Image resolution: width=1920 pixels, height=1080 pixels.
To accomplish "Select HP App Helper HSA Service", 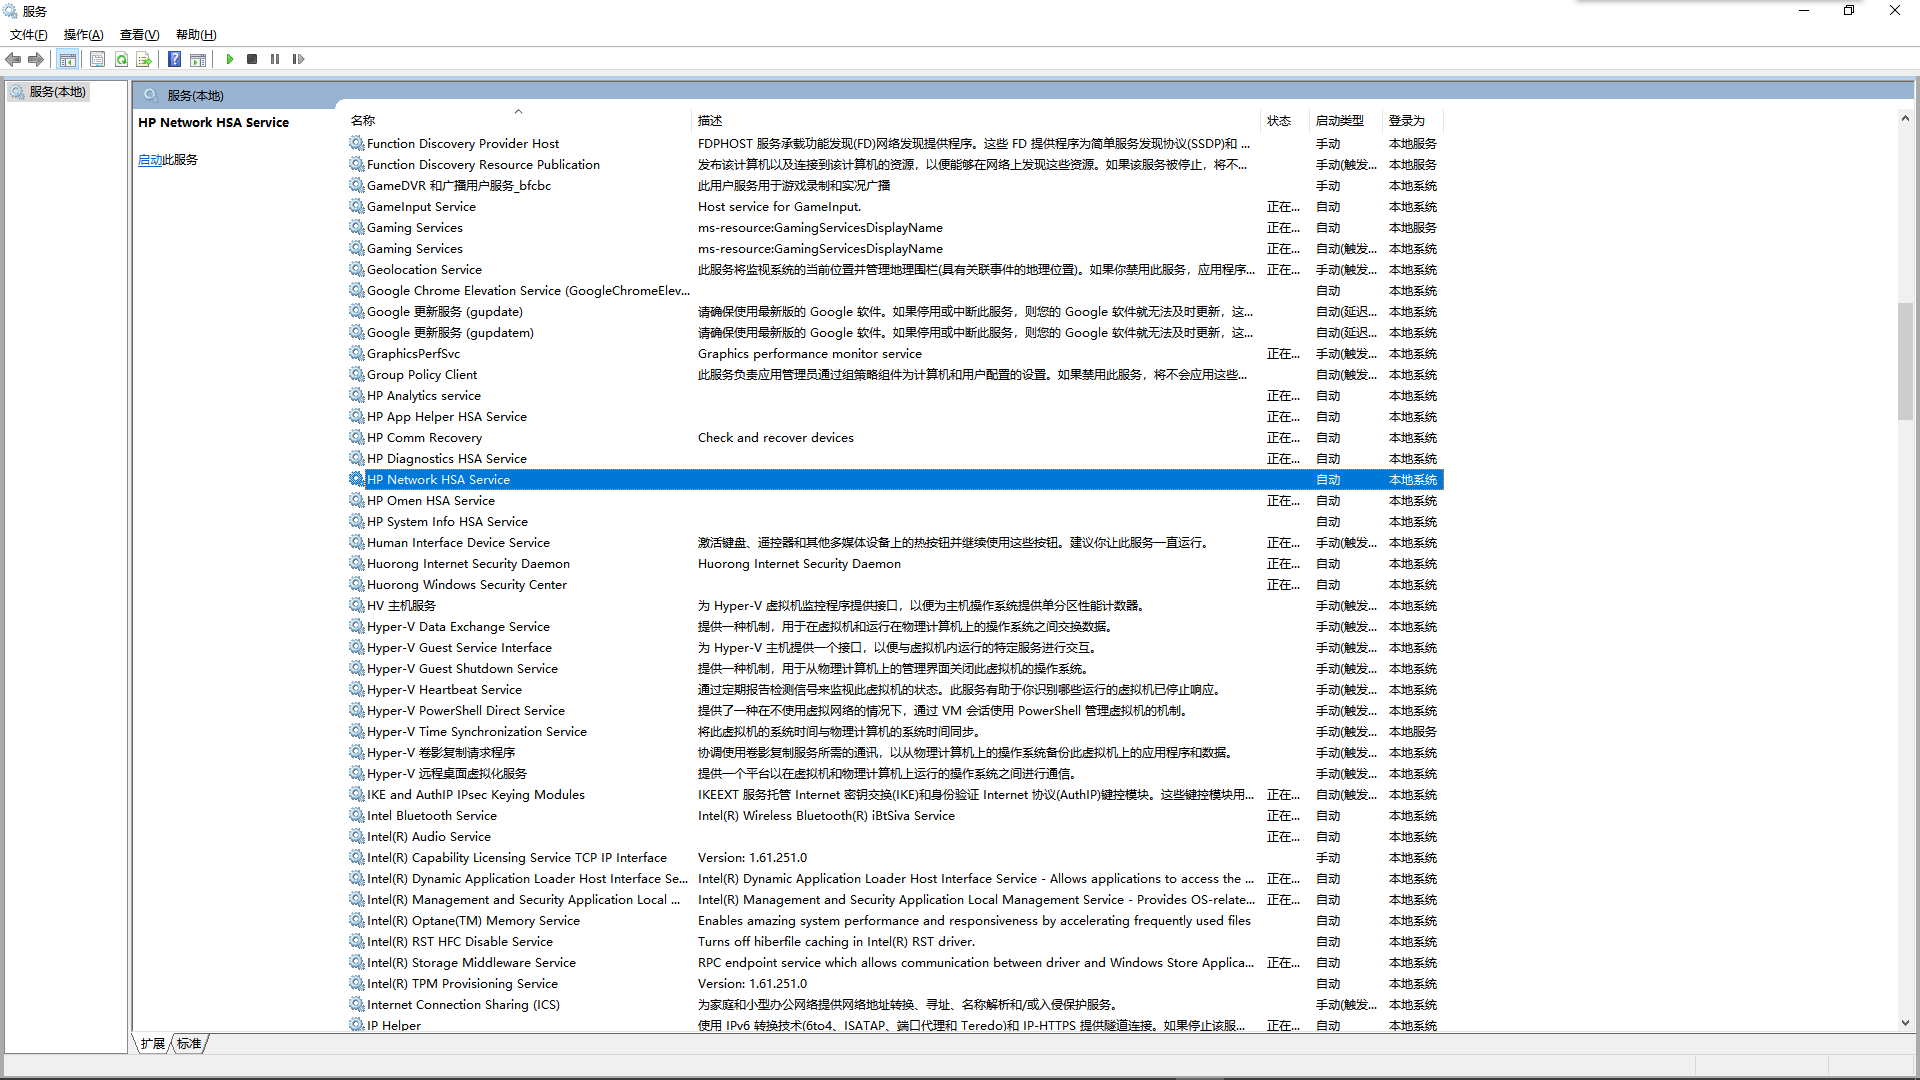I will click(x=895, y=416).
